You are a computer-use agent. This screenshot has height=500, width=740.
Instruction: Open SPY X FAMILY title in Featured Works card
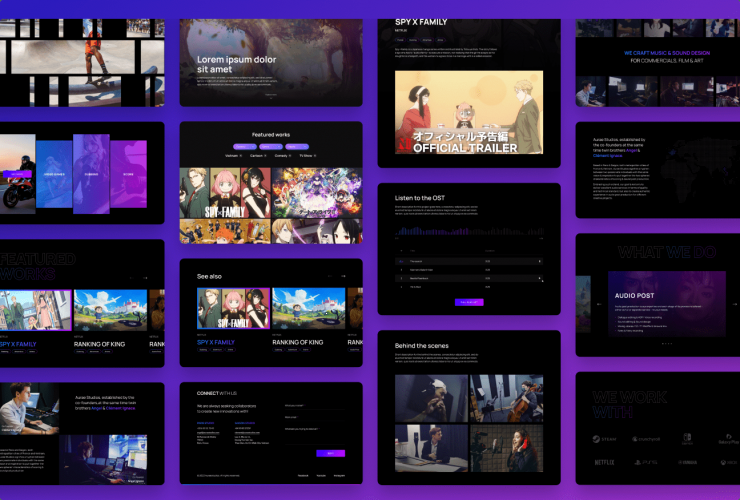[x=18, y=344]
